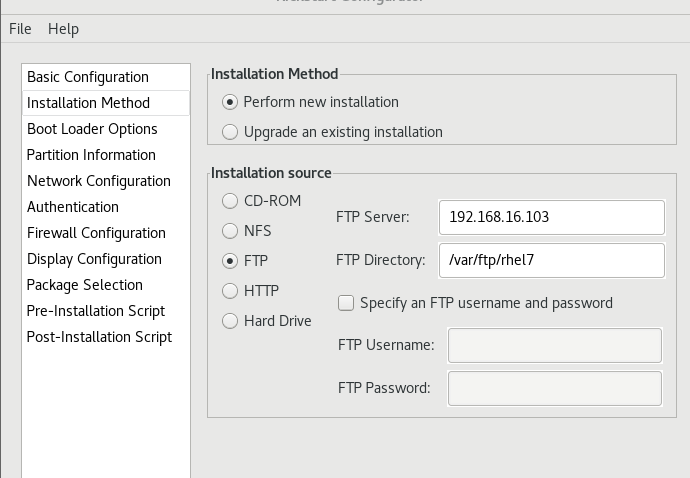Open Network Configuration section
This screenshot has width=690, height=478.
click(x=99, y=181)
